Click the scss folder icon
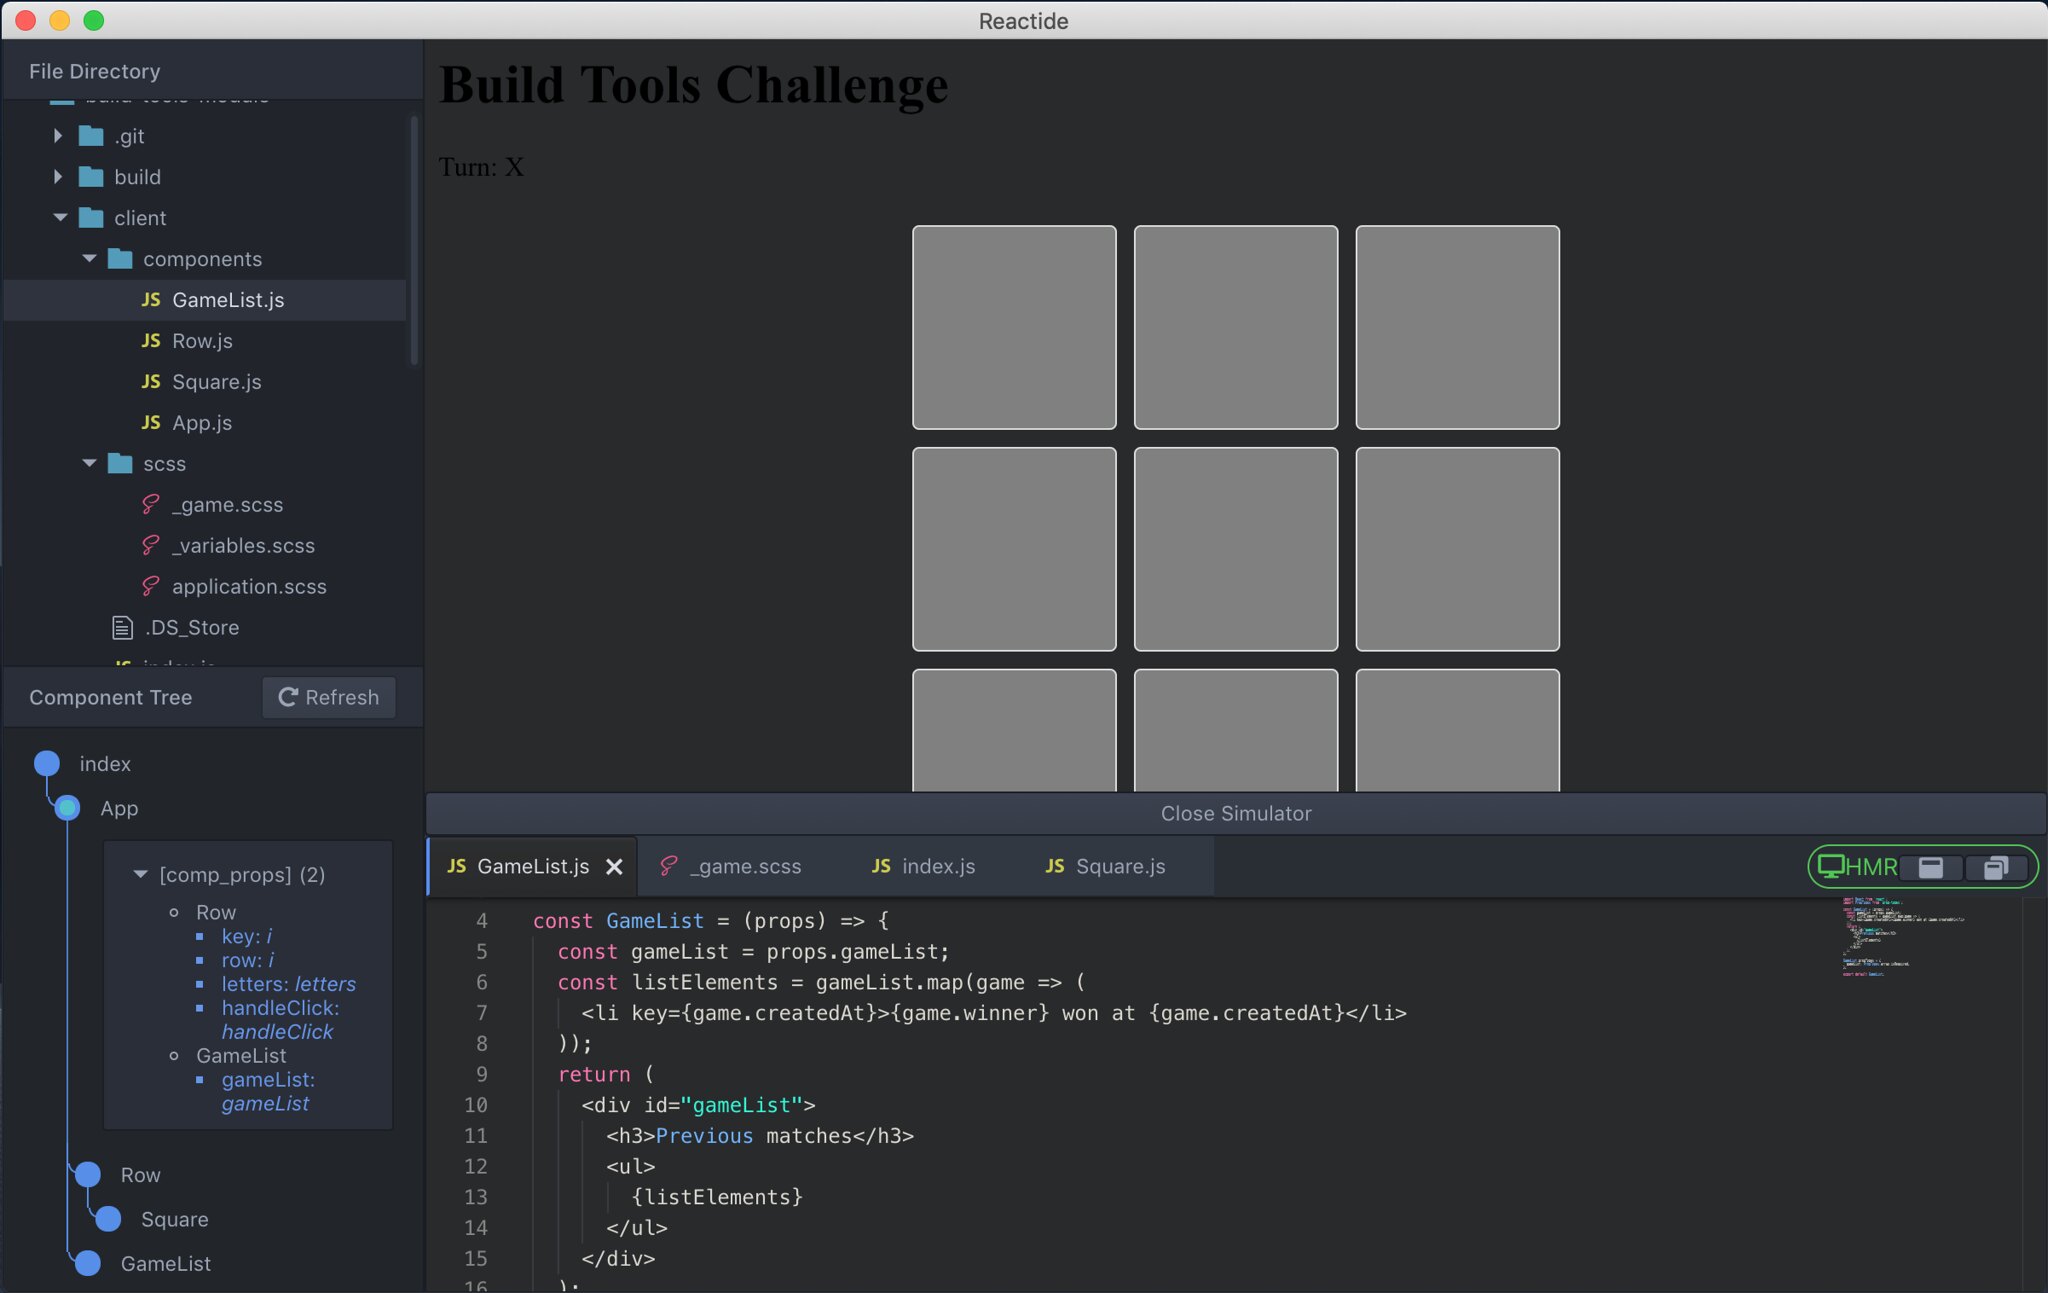Screen dimensions: 2048x1293 [x=120, y=463]
